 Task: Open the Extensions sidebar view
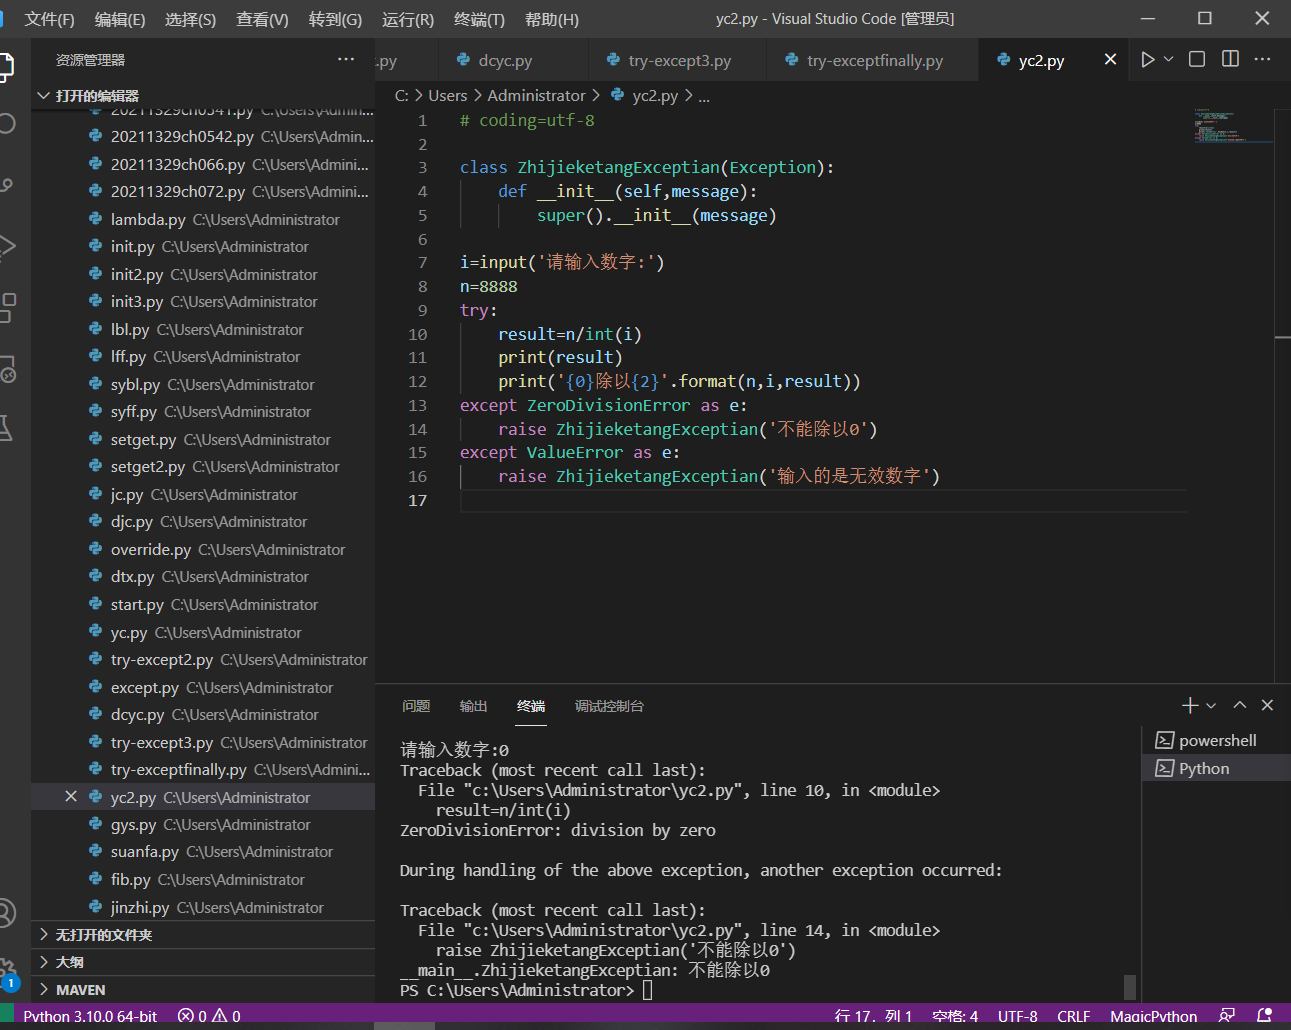[x=8, y=307]
